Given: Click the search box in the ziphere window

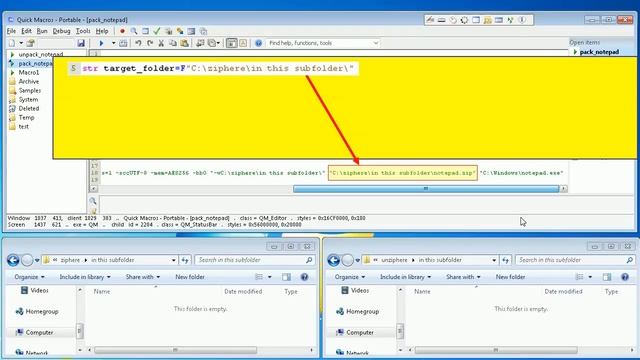Looking at the screenshot, I should [255, 260].
